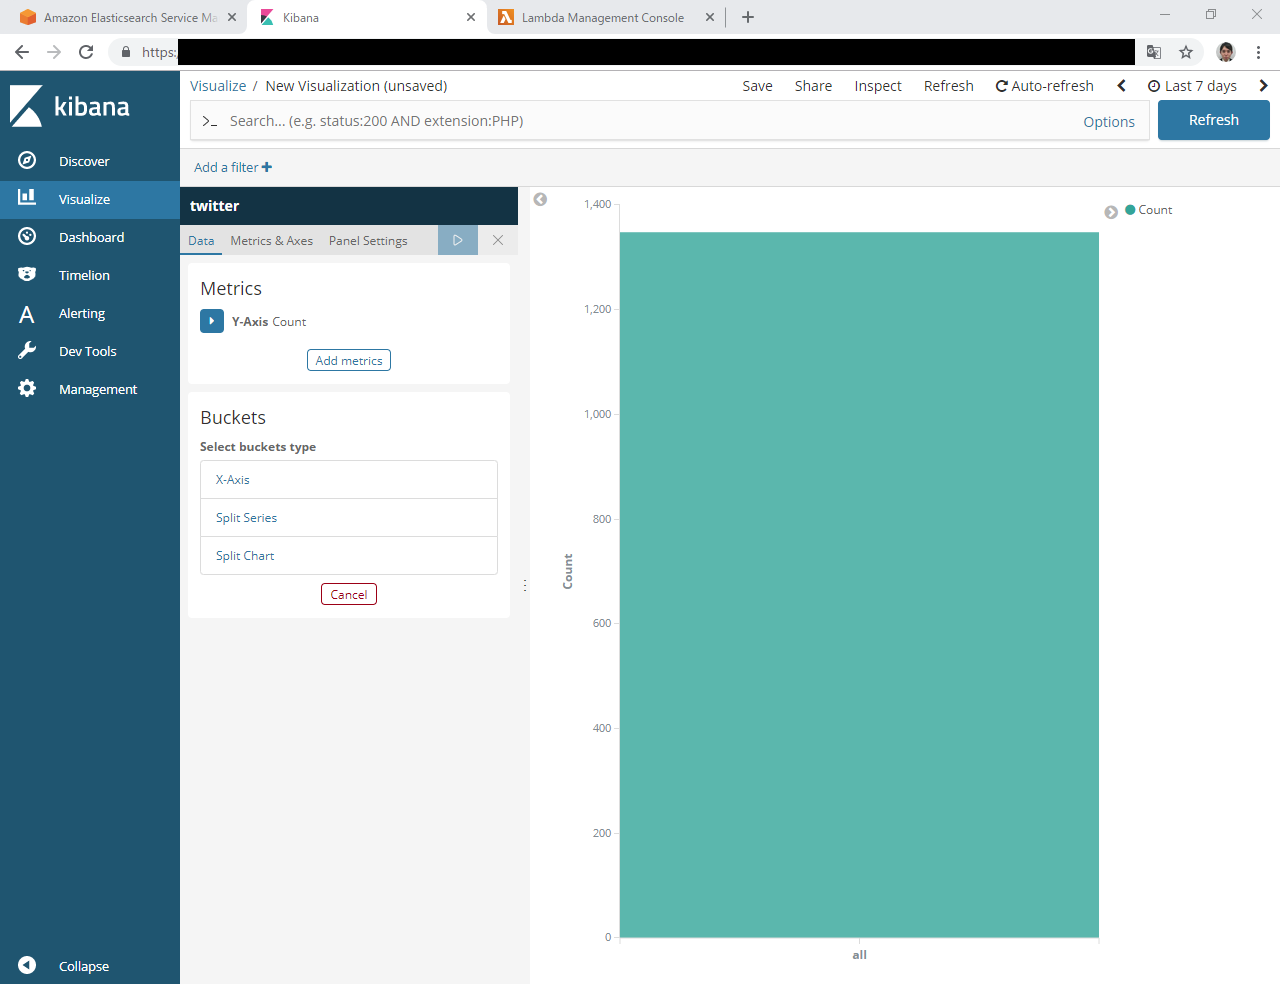The height and width of the screenshot is (984, 1280).
Task: Expand the Y-Axis Count metric
Action: (212, 321)
